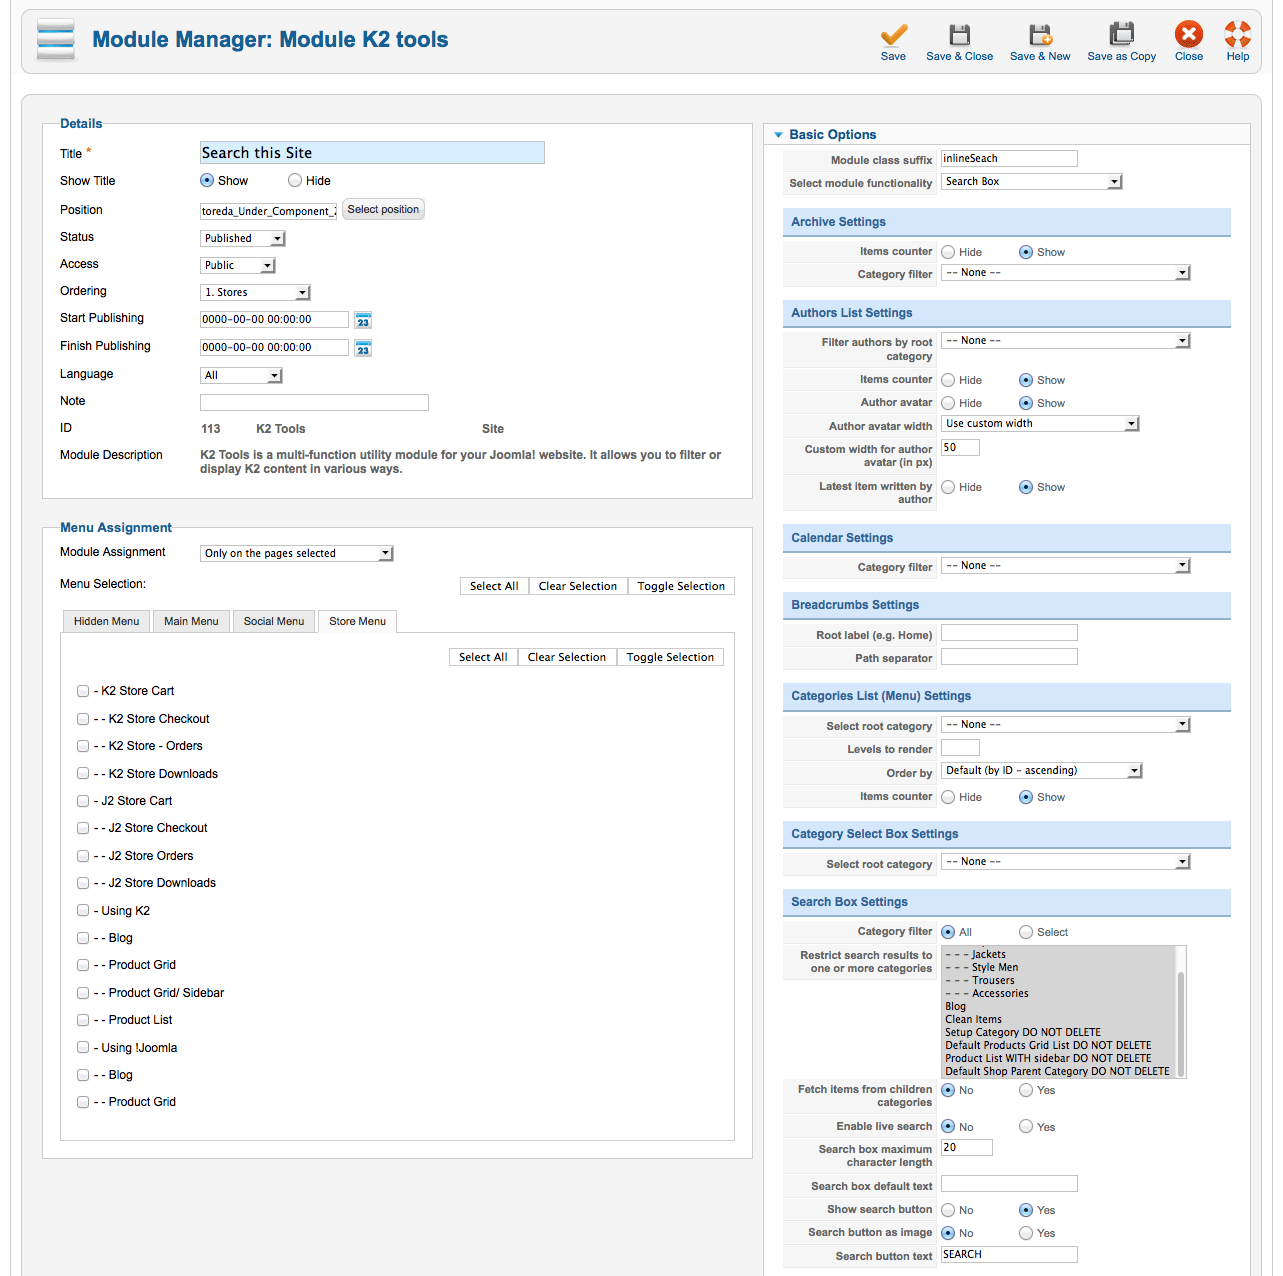Click the Save toolbar icon
The image size is (1283, 1276).
click(x=893, y=35)
